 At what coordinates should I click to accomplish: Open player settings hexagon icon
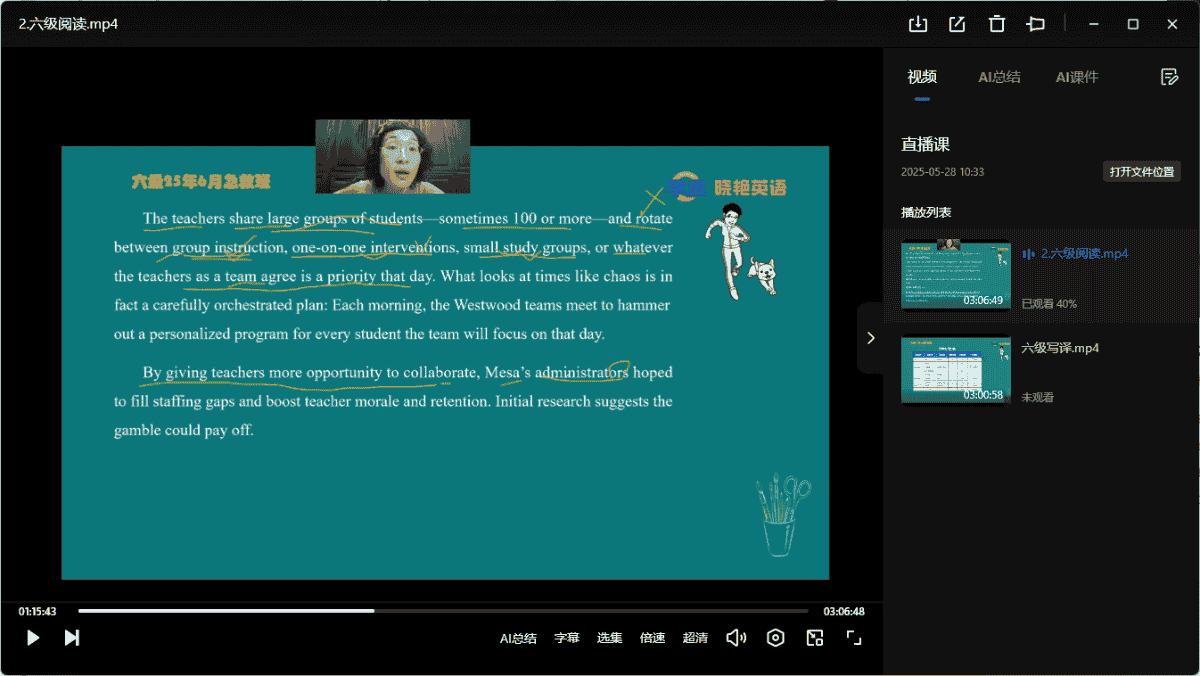tap(775, 638)
